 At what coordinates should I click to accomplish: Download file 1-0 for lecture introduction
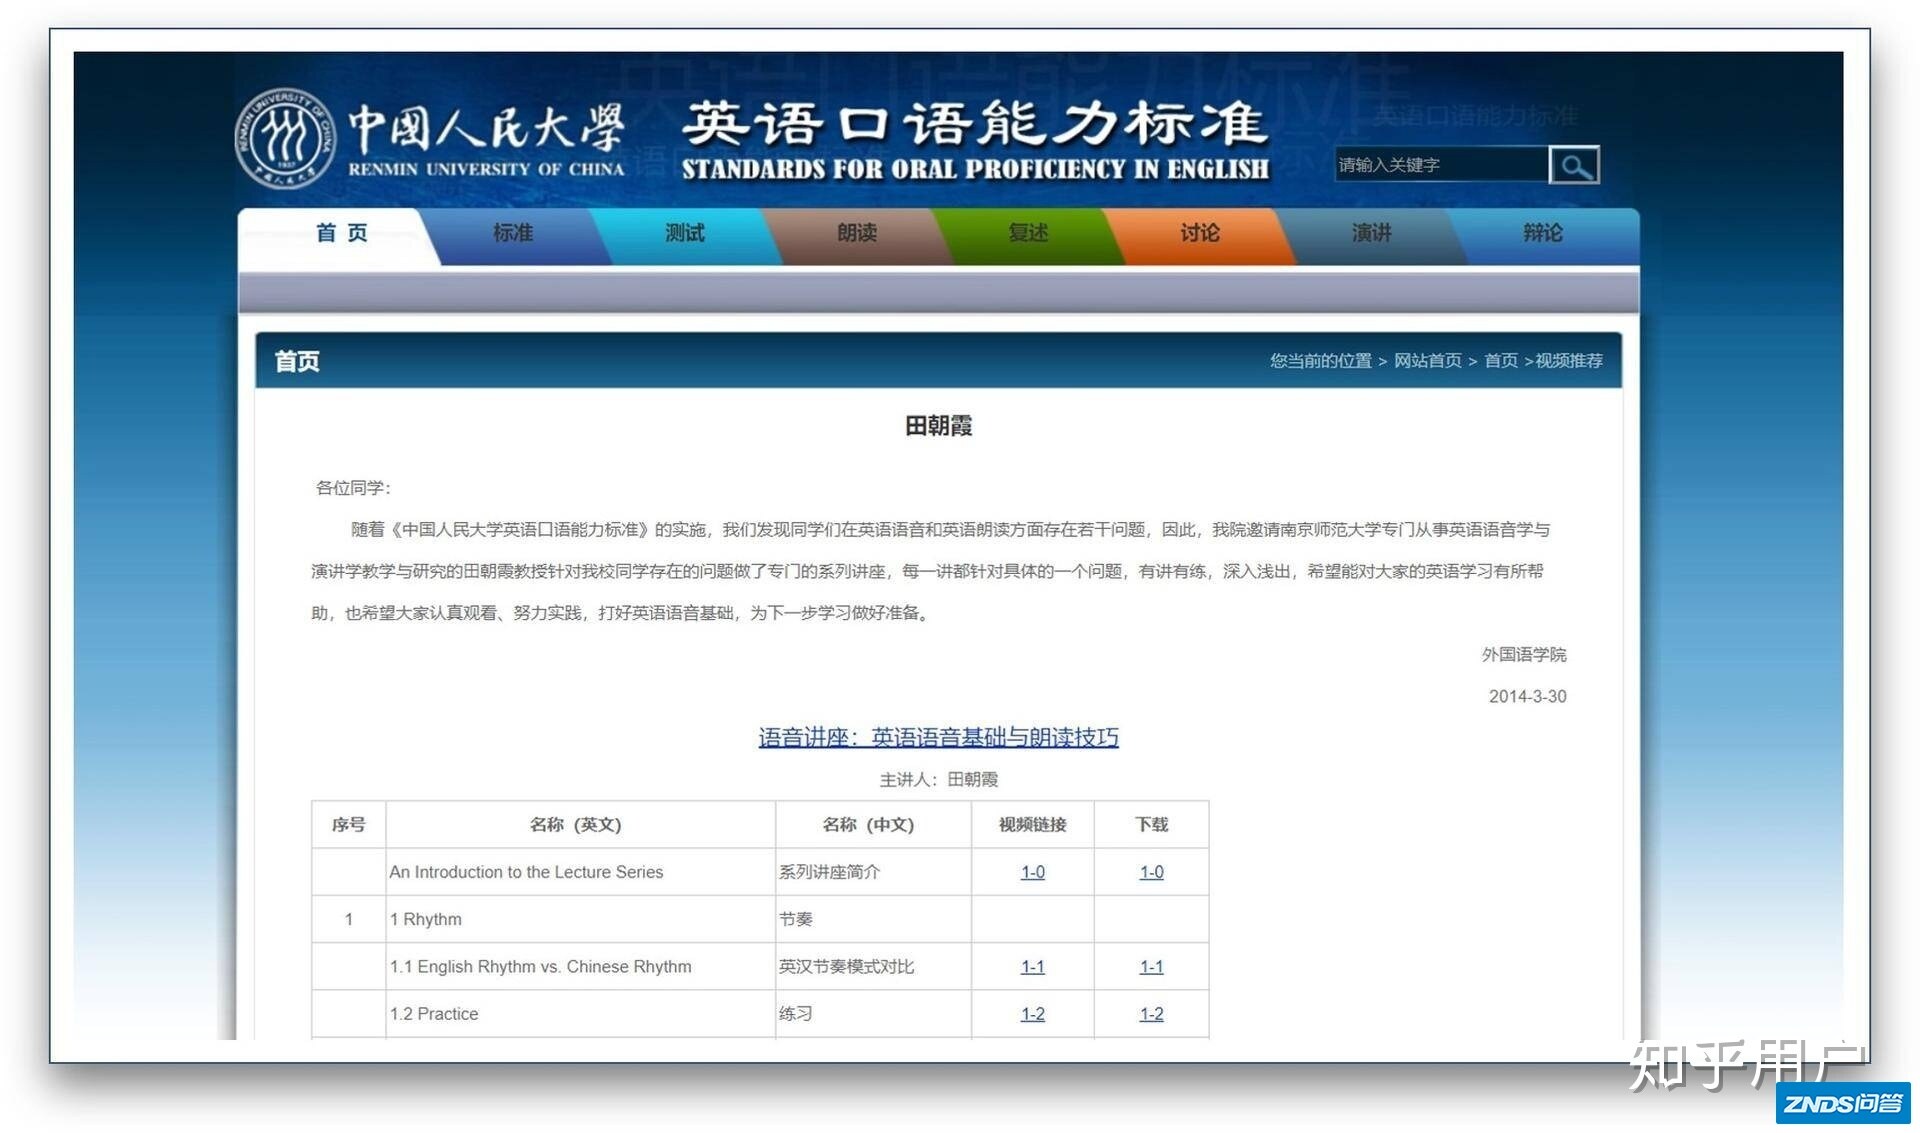click(x=1152, y=872)
